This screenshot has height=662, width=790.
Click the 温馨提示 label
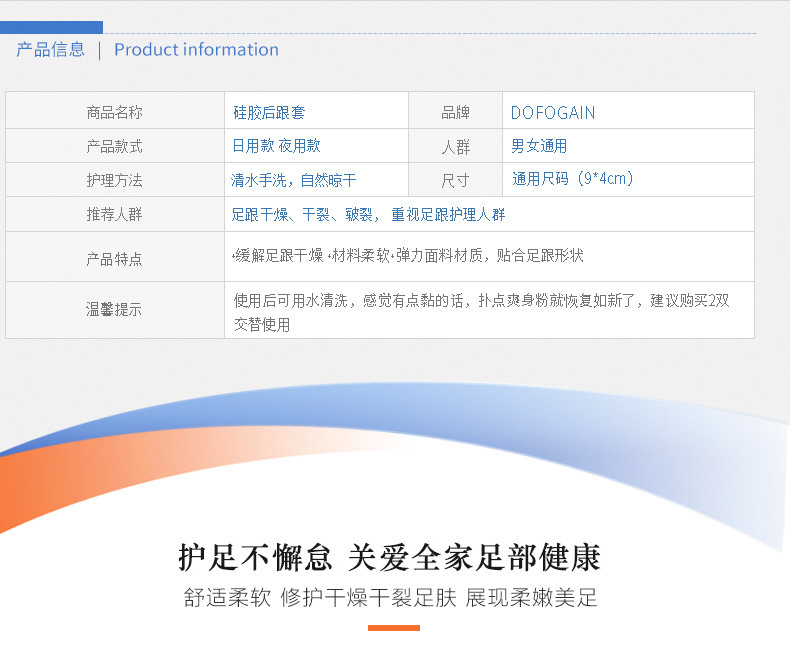point(114,309)
